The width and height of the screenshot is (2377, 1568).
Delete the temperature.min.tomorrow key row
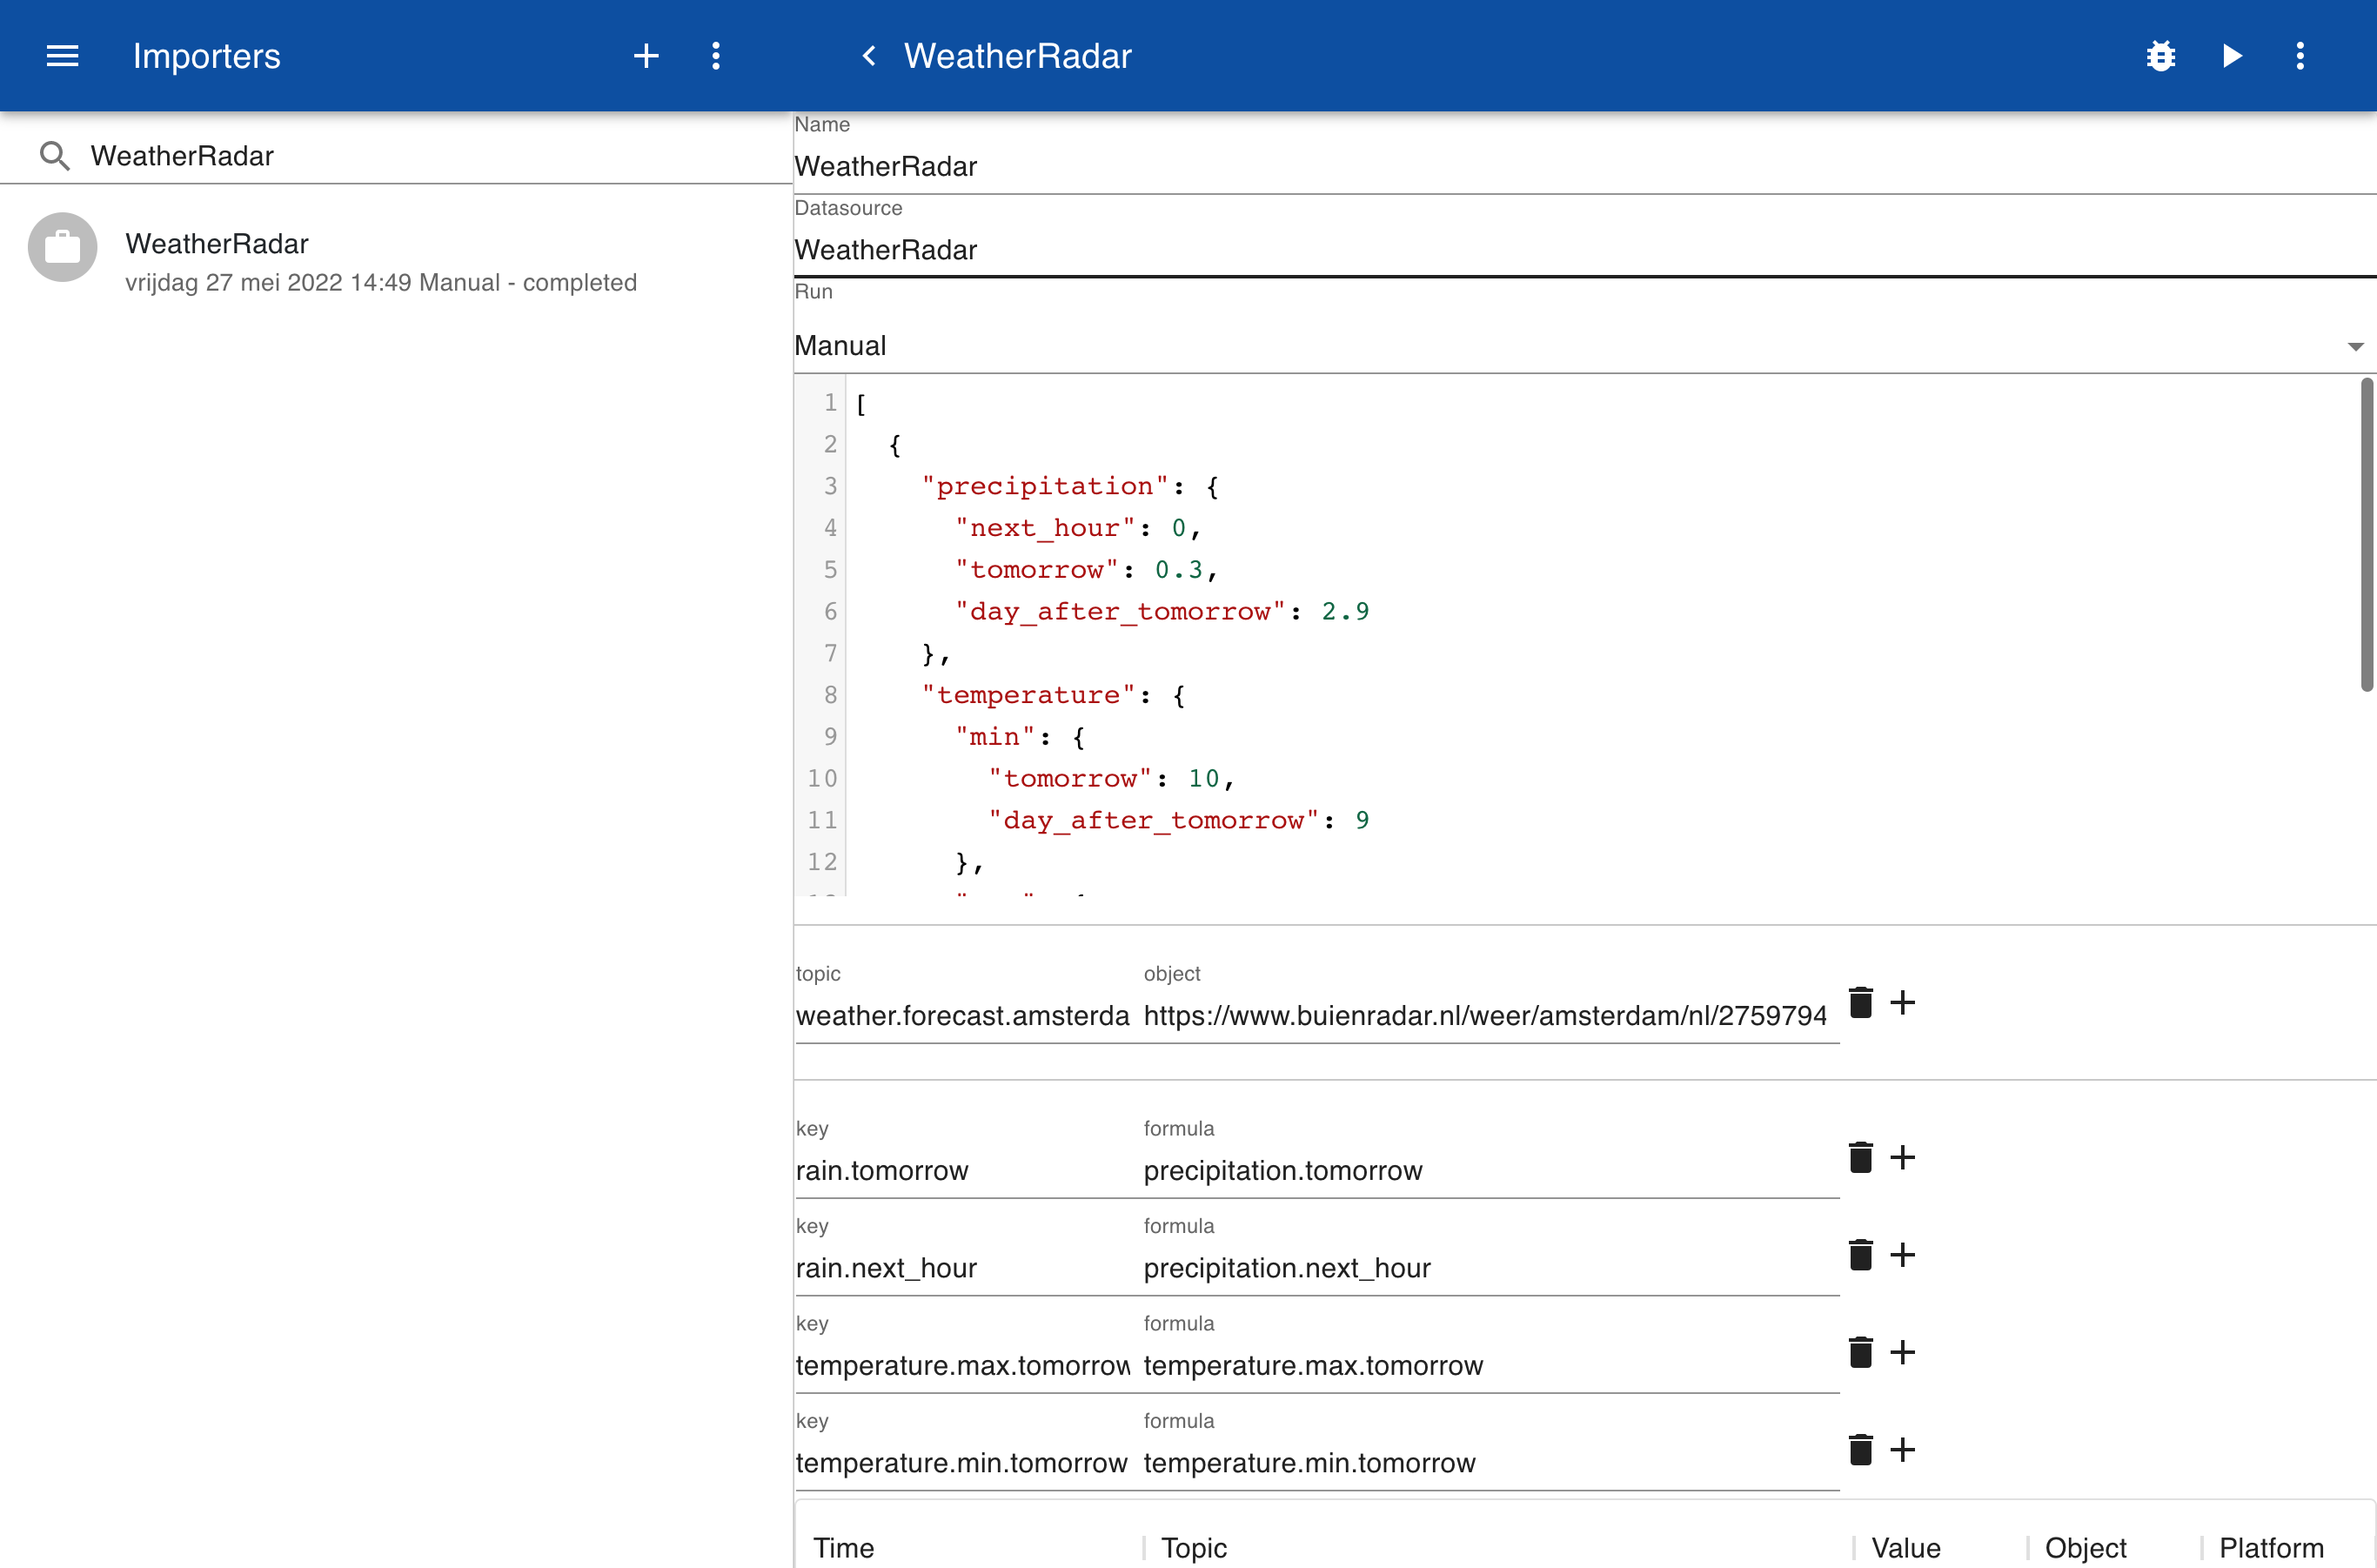click(x=1860, y=1449)
